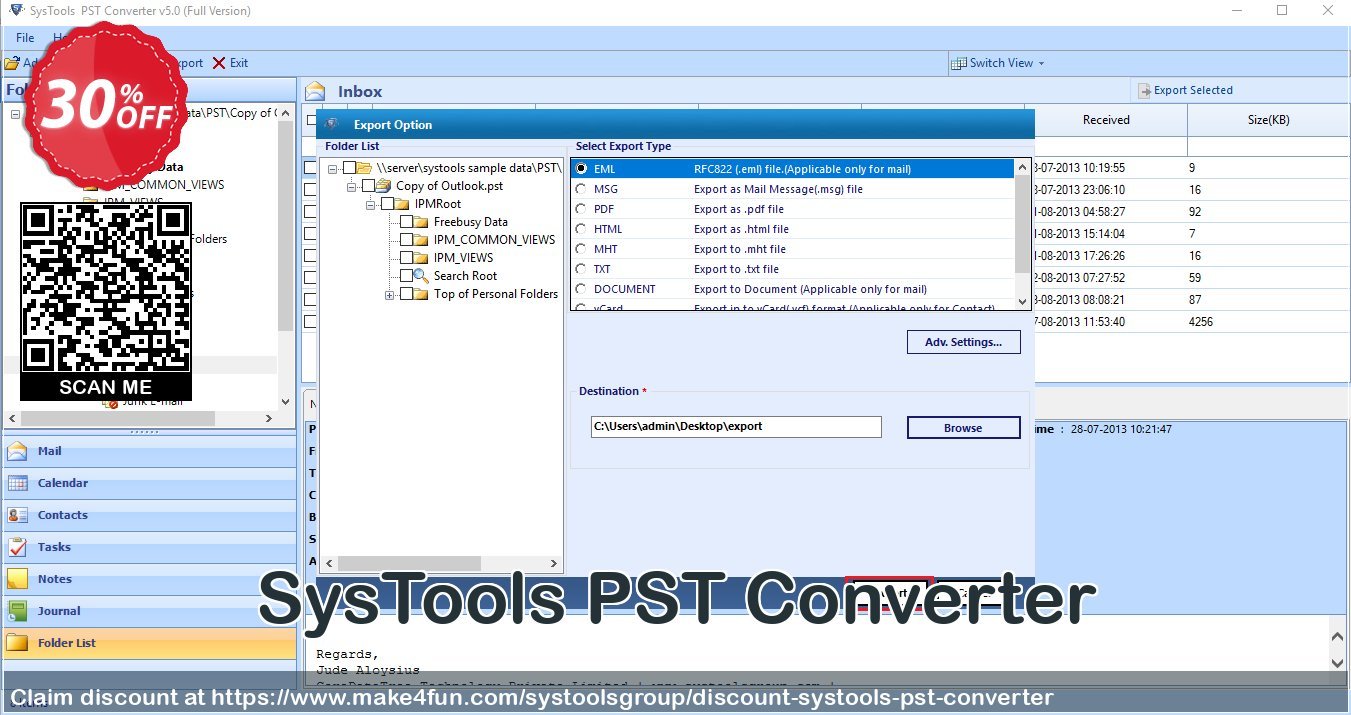Check the Top of Personal Folders checkbox
Image resolution: width=1351 pixels, height=715 pixels.
click(406, 294)
